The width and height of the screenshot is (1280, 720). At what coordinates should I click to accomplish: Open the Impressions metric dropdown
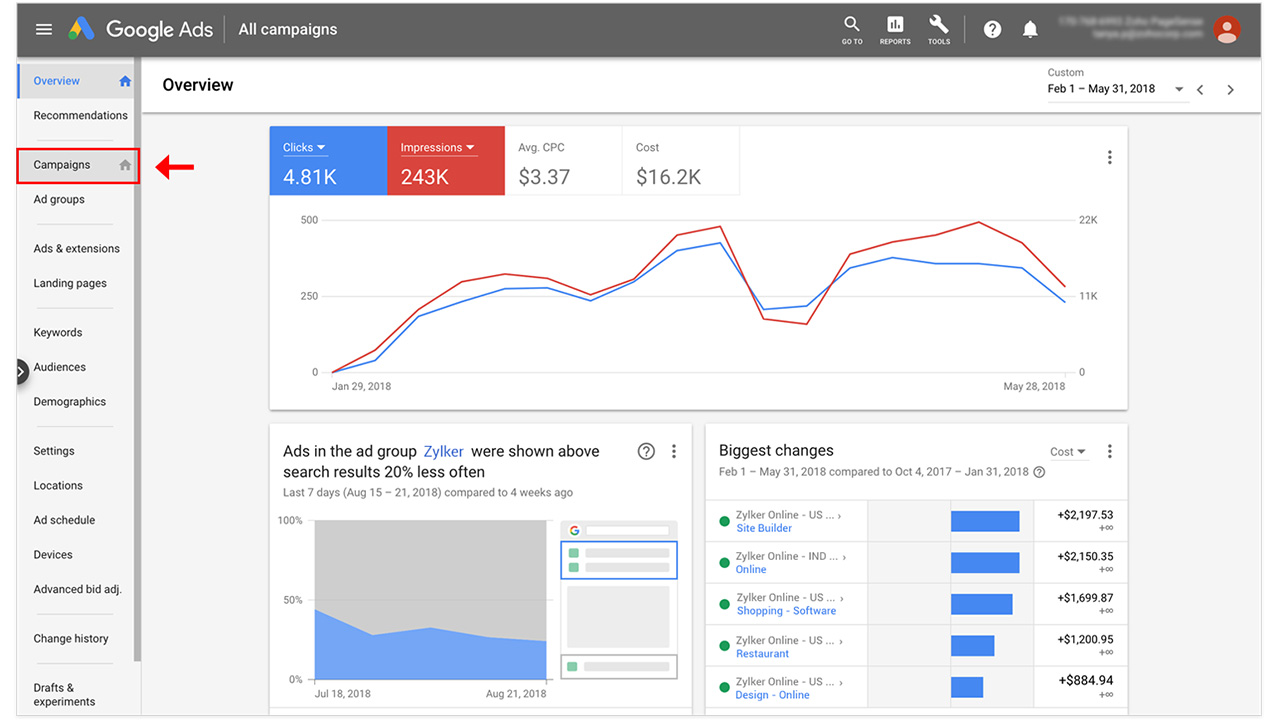pos(437,148)
